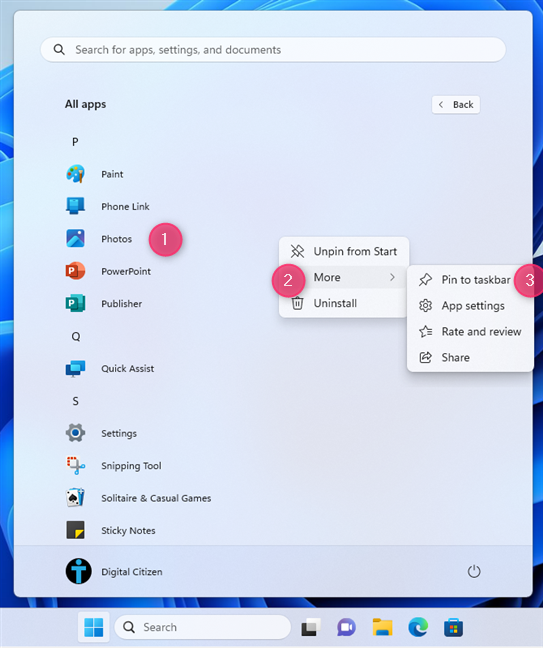Launch Snipping Tool from its icon

pos(75,465)
